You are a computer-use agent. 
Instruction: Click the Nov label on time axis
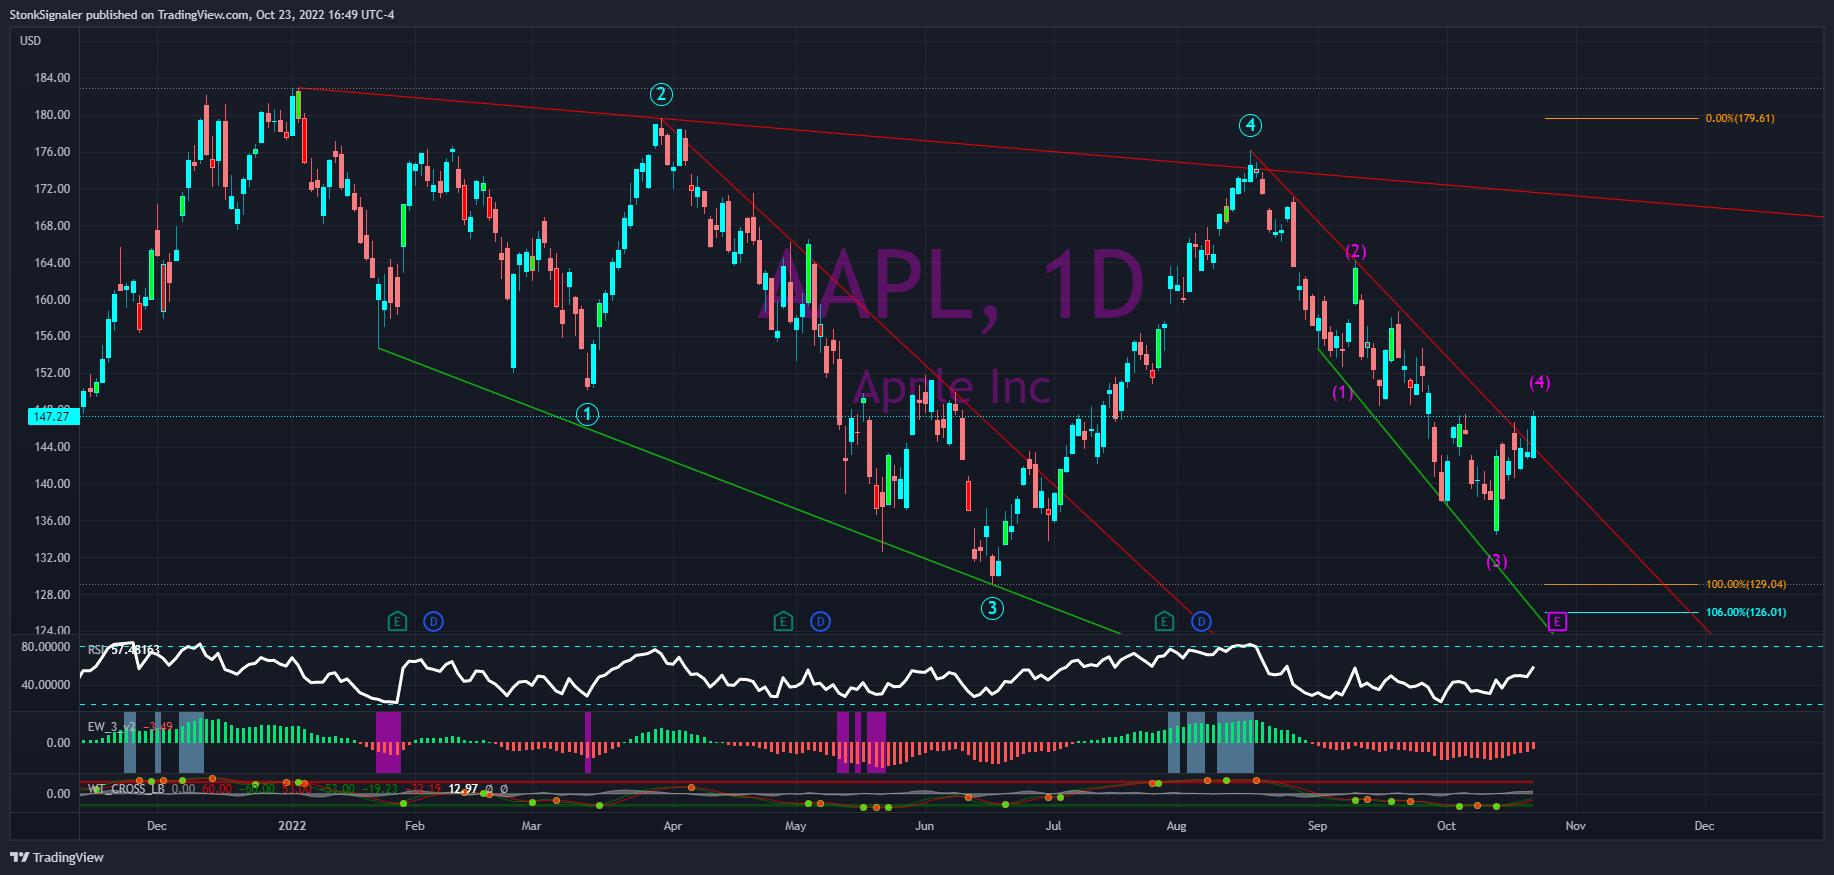point(1575,826)
